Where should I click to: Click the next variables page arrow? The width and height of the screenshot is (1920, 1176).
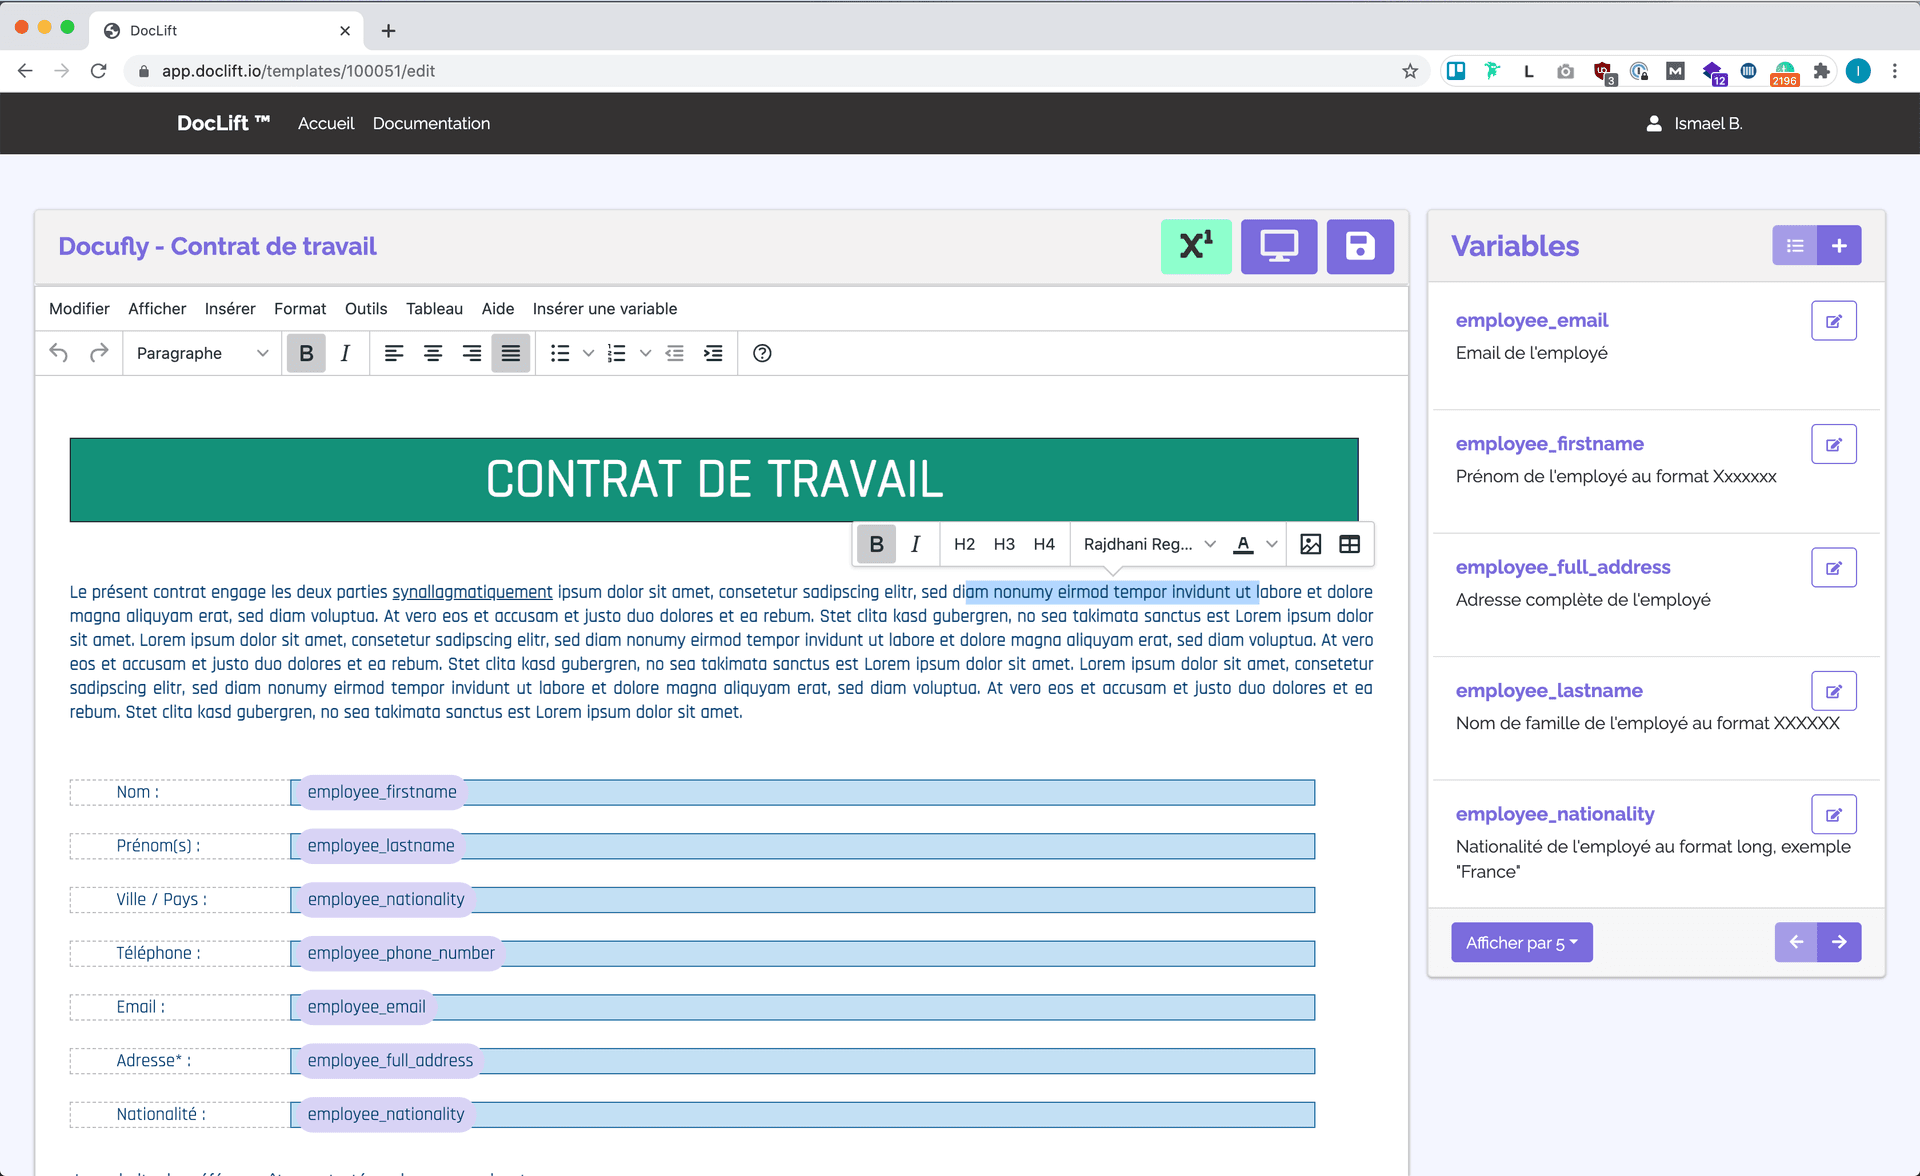[1840, 942]
